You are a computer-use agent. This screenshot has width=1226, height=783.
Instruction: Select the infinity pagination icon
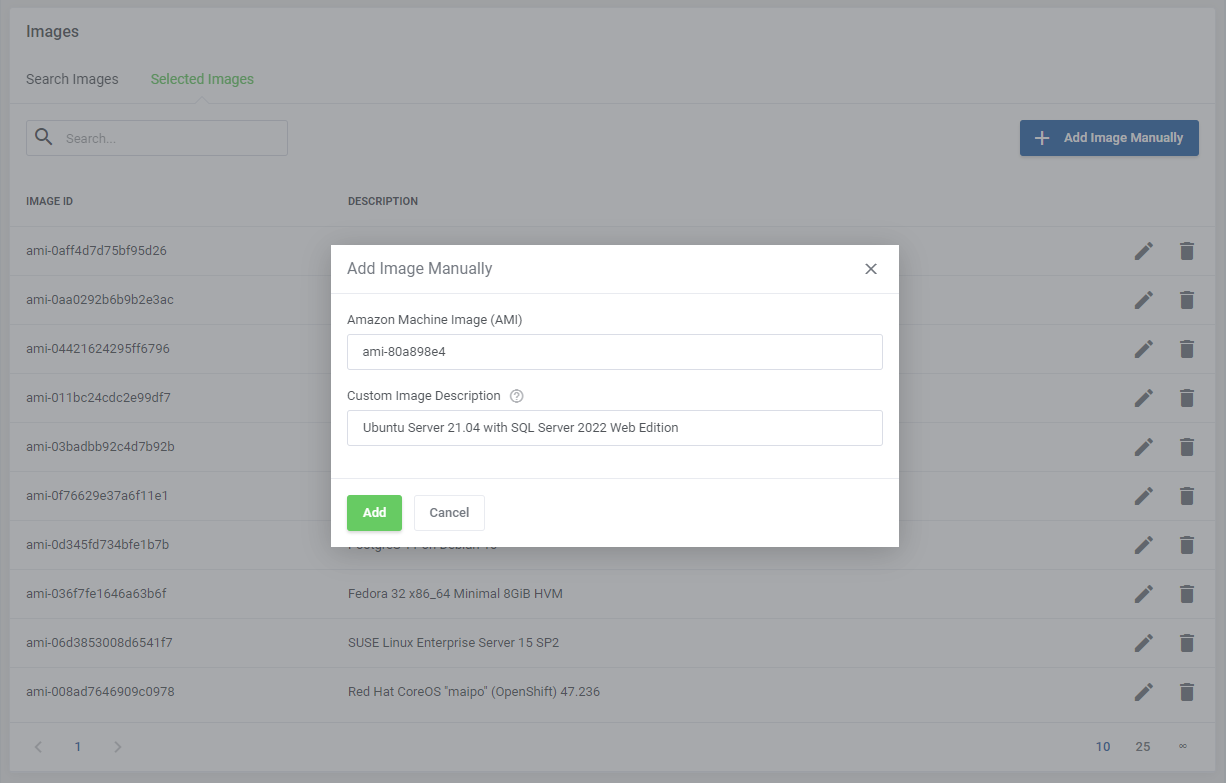click(x=1183, y=746)
